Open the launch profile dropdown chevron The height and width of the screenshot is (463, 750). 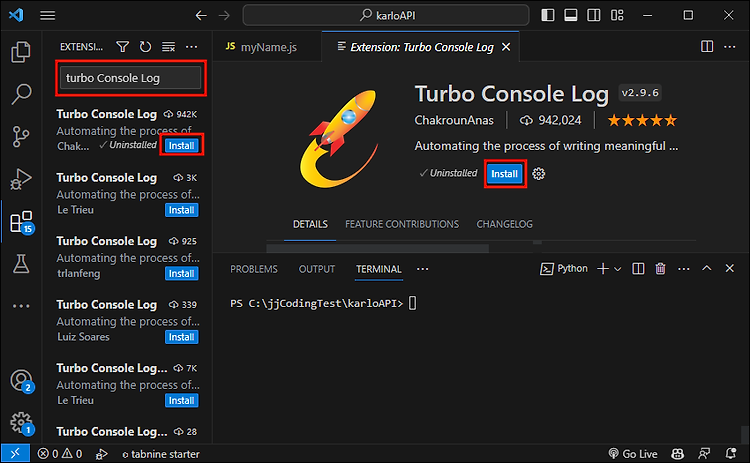click(x=618, y=269)
